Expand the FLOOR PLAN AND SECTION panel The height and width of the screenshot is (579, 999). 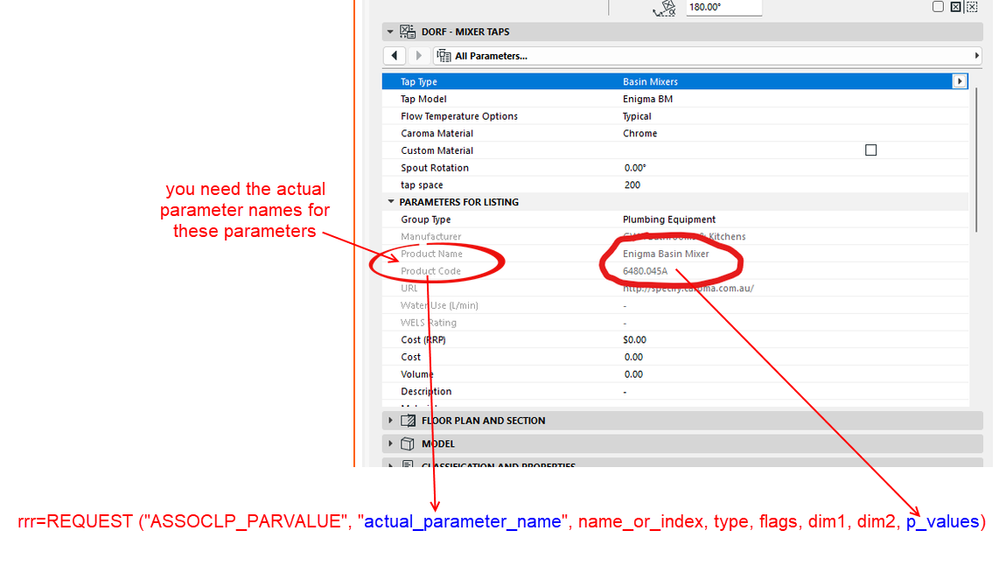[x=391, y=420]
